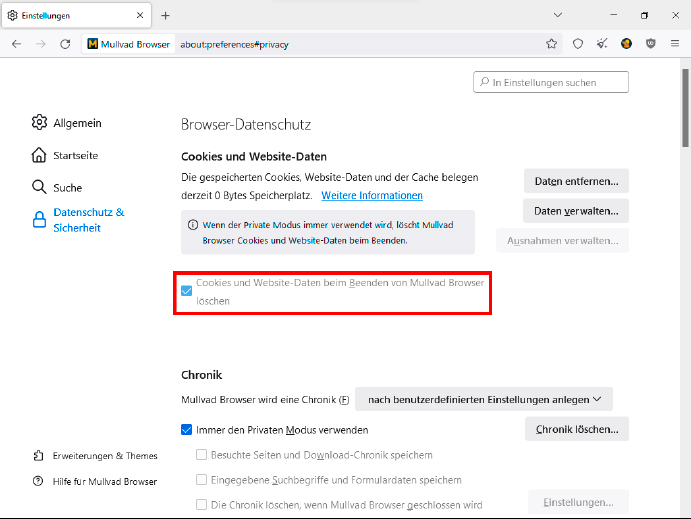Image resolution: width=691 pixels, height=519 pixels.
Task: Click the house icon next to Startseite
Action: coord(39,155)
